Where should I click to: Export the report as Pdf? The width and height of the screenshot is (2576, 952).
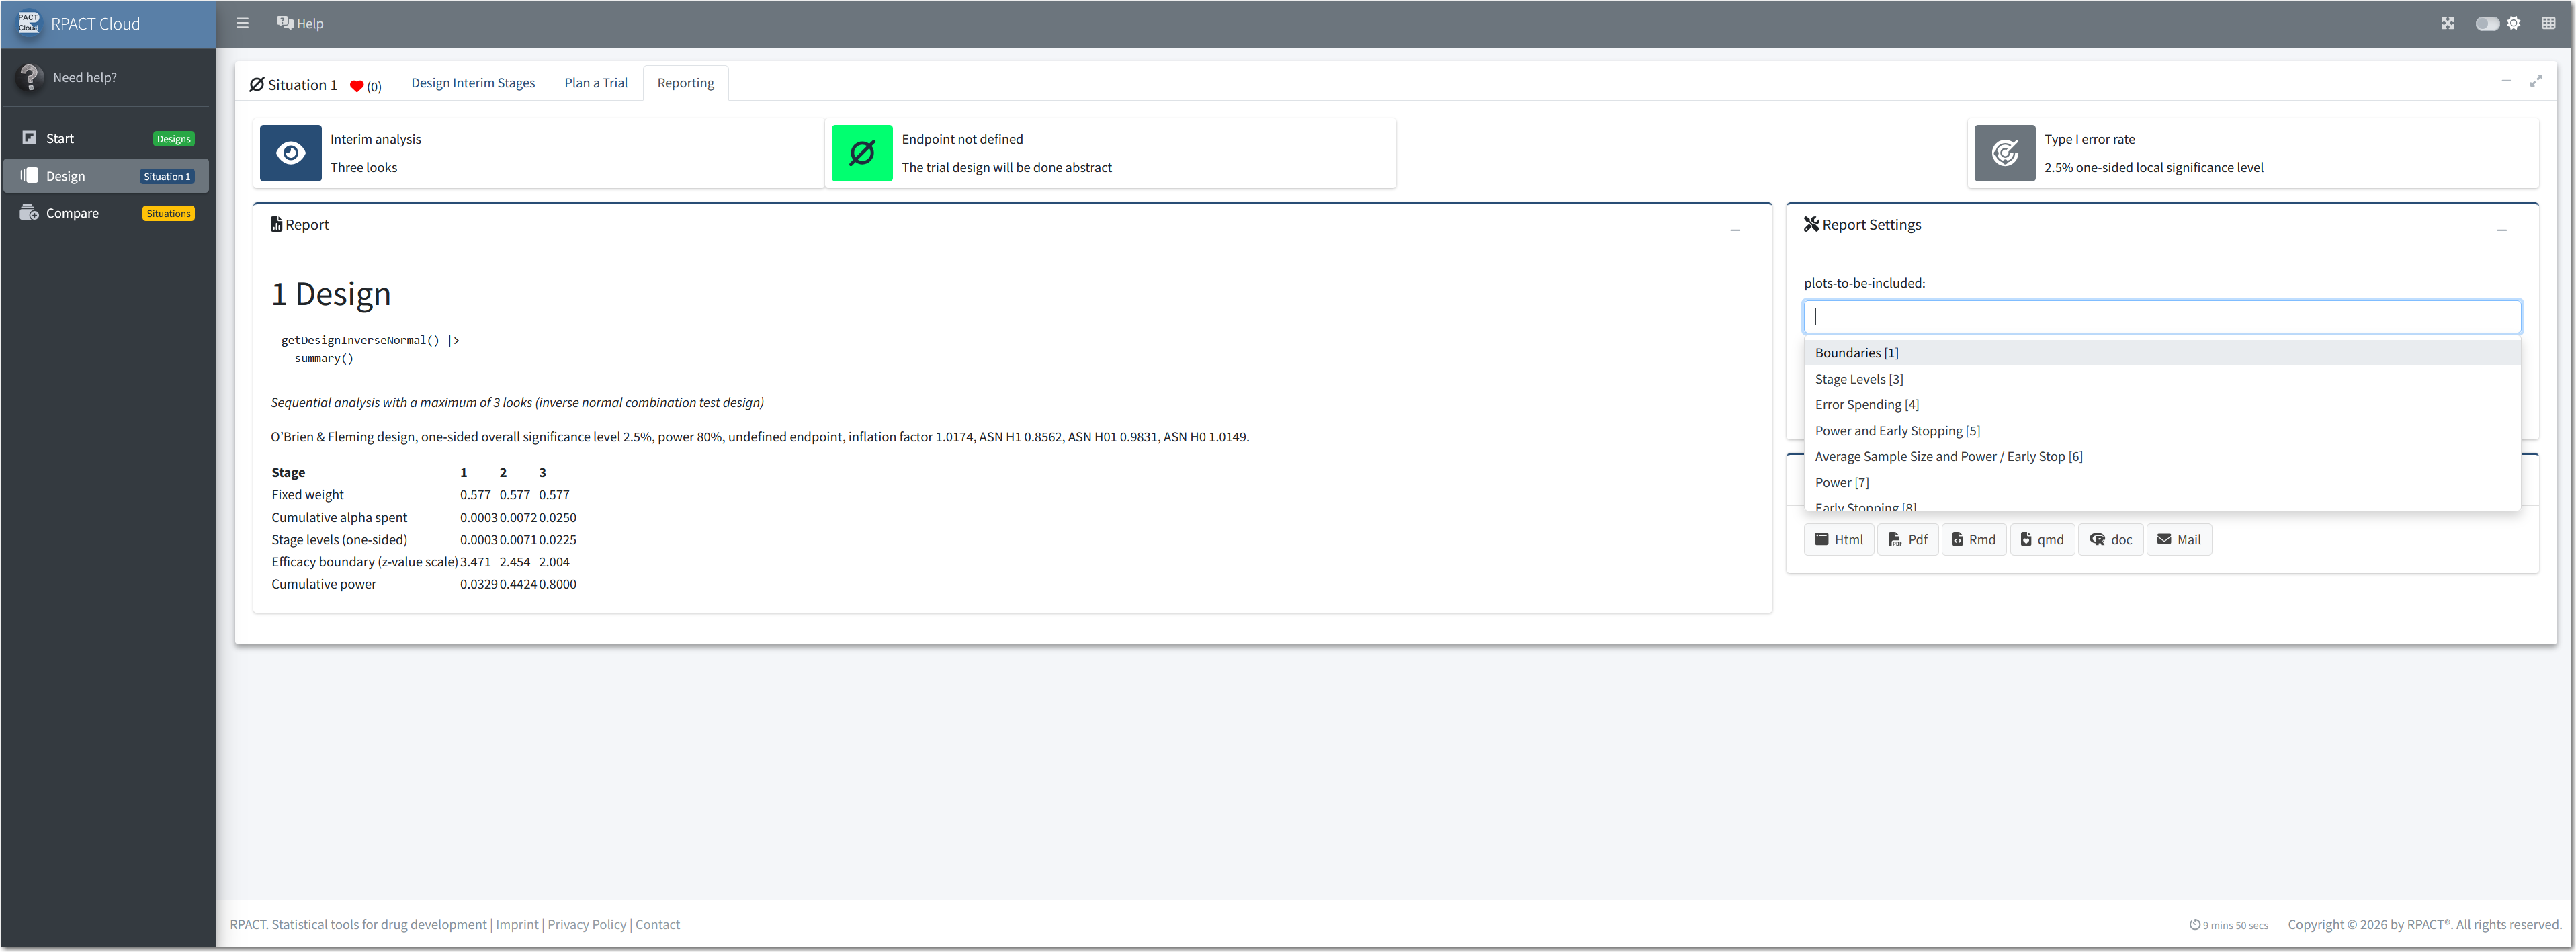click(x=1907, y=540)
